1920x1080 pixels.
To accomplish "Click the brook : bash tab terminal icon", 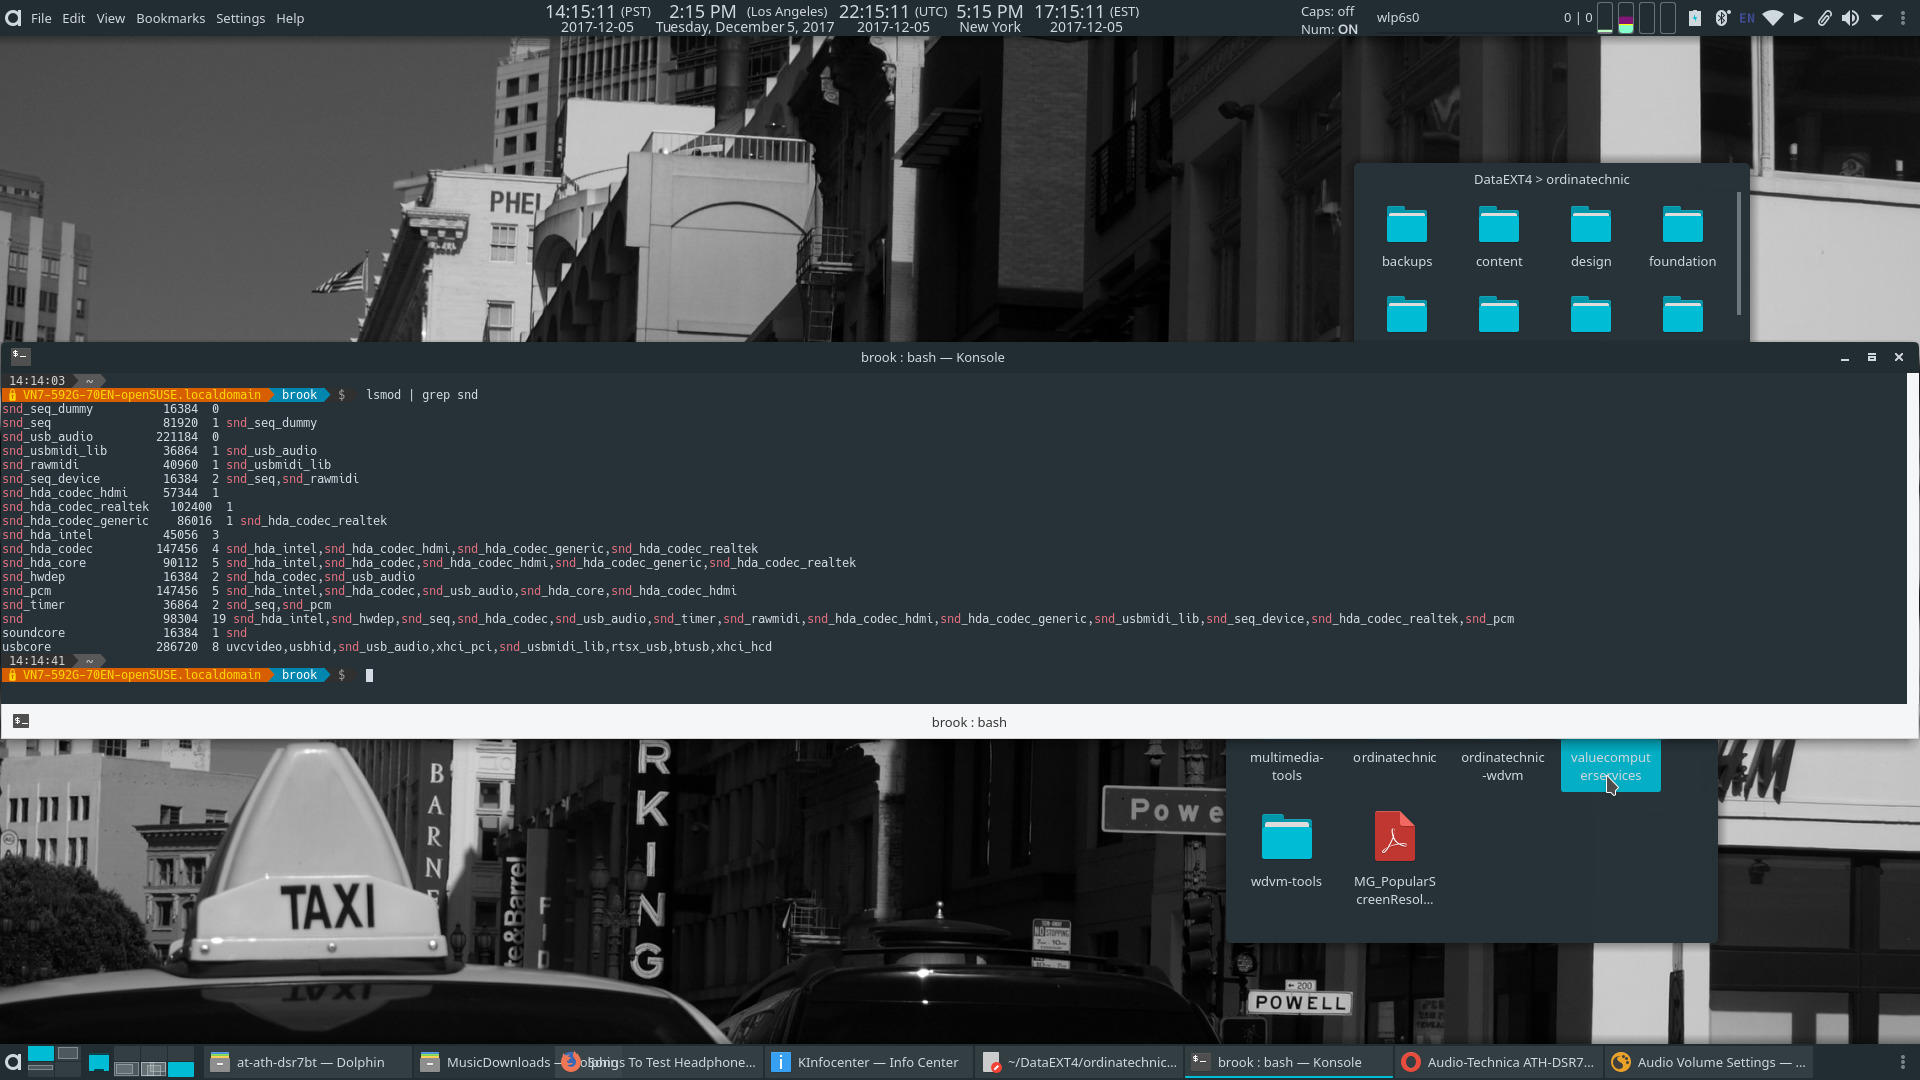I will coord(21,721).
